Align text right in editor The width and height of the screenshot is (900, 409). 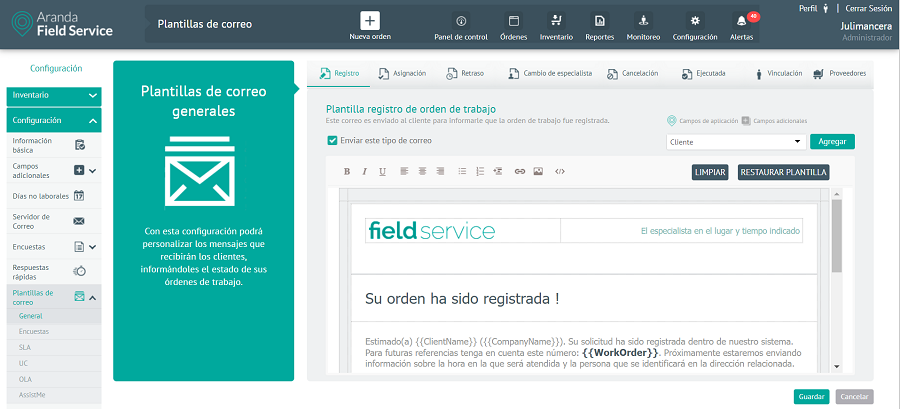pyautogui.click(x=440, y=171)
